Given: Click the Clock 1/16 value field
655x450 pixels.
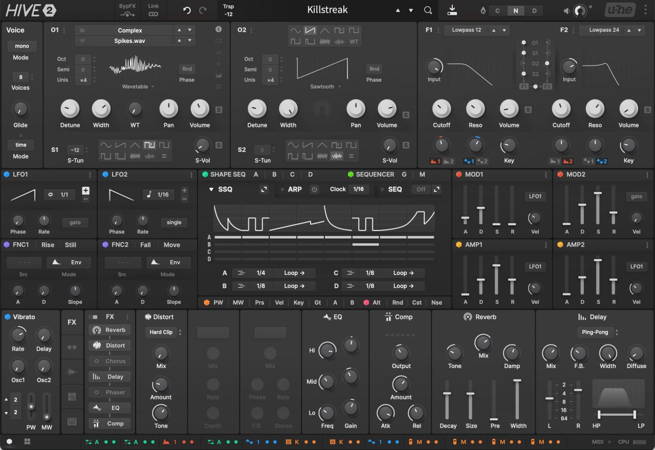Looking at the screenshot, I should 358,188.
